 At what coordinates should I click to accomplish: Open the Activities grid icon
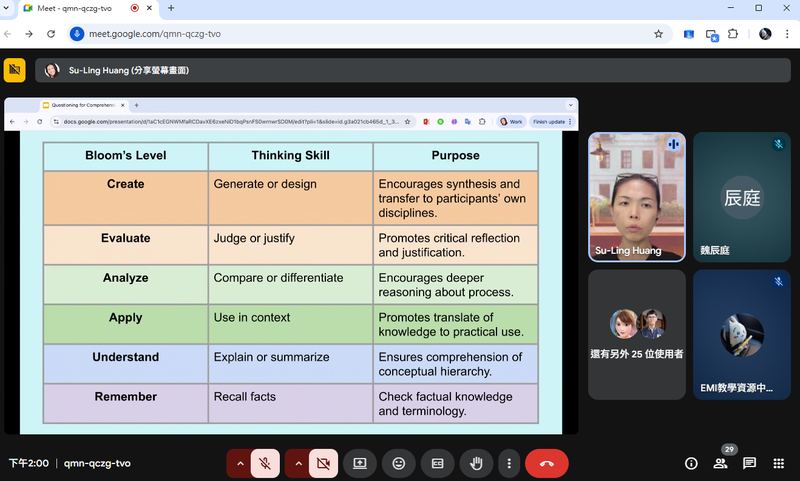click(x=778, y=464)
